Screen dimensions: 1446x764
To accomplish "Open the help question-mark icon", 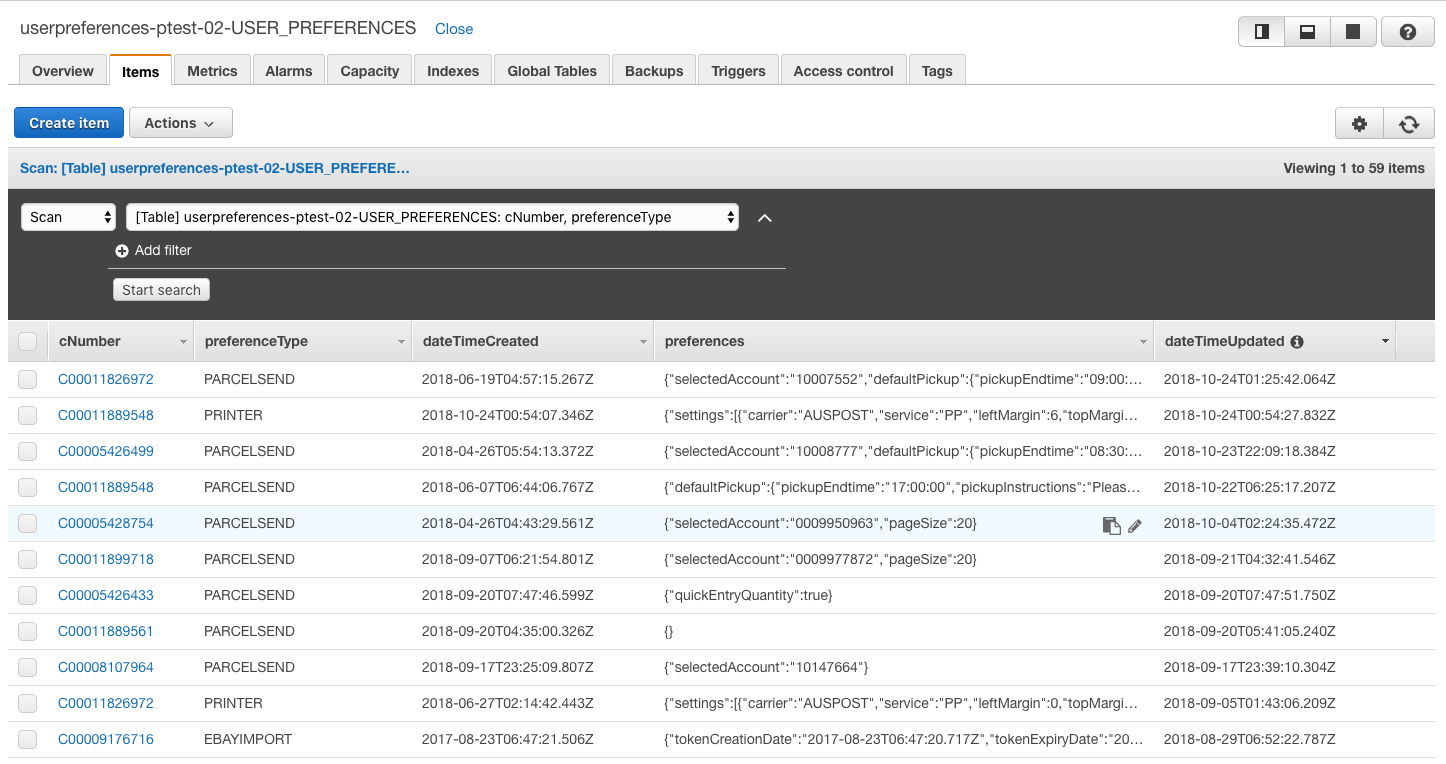I will click(1408, 32).
